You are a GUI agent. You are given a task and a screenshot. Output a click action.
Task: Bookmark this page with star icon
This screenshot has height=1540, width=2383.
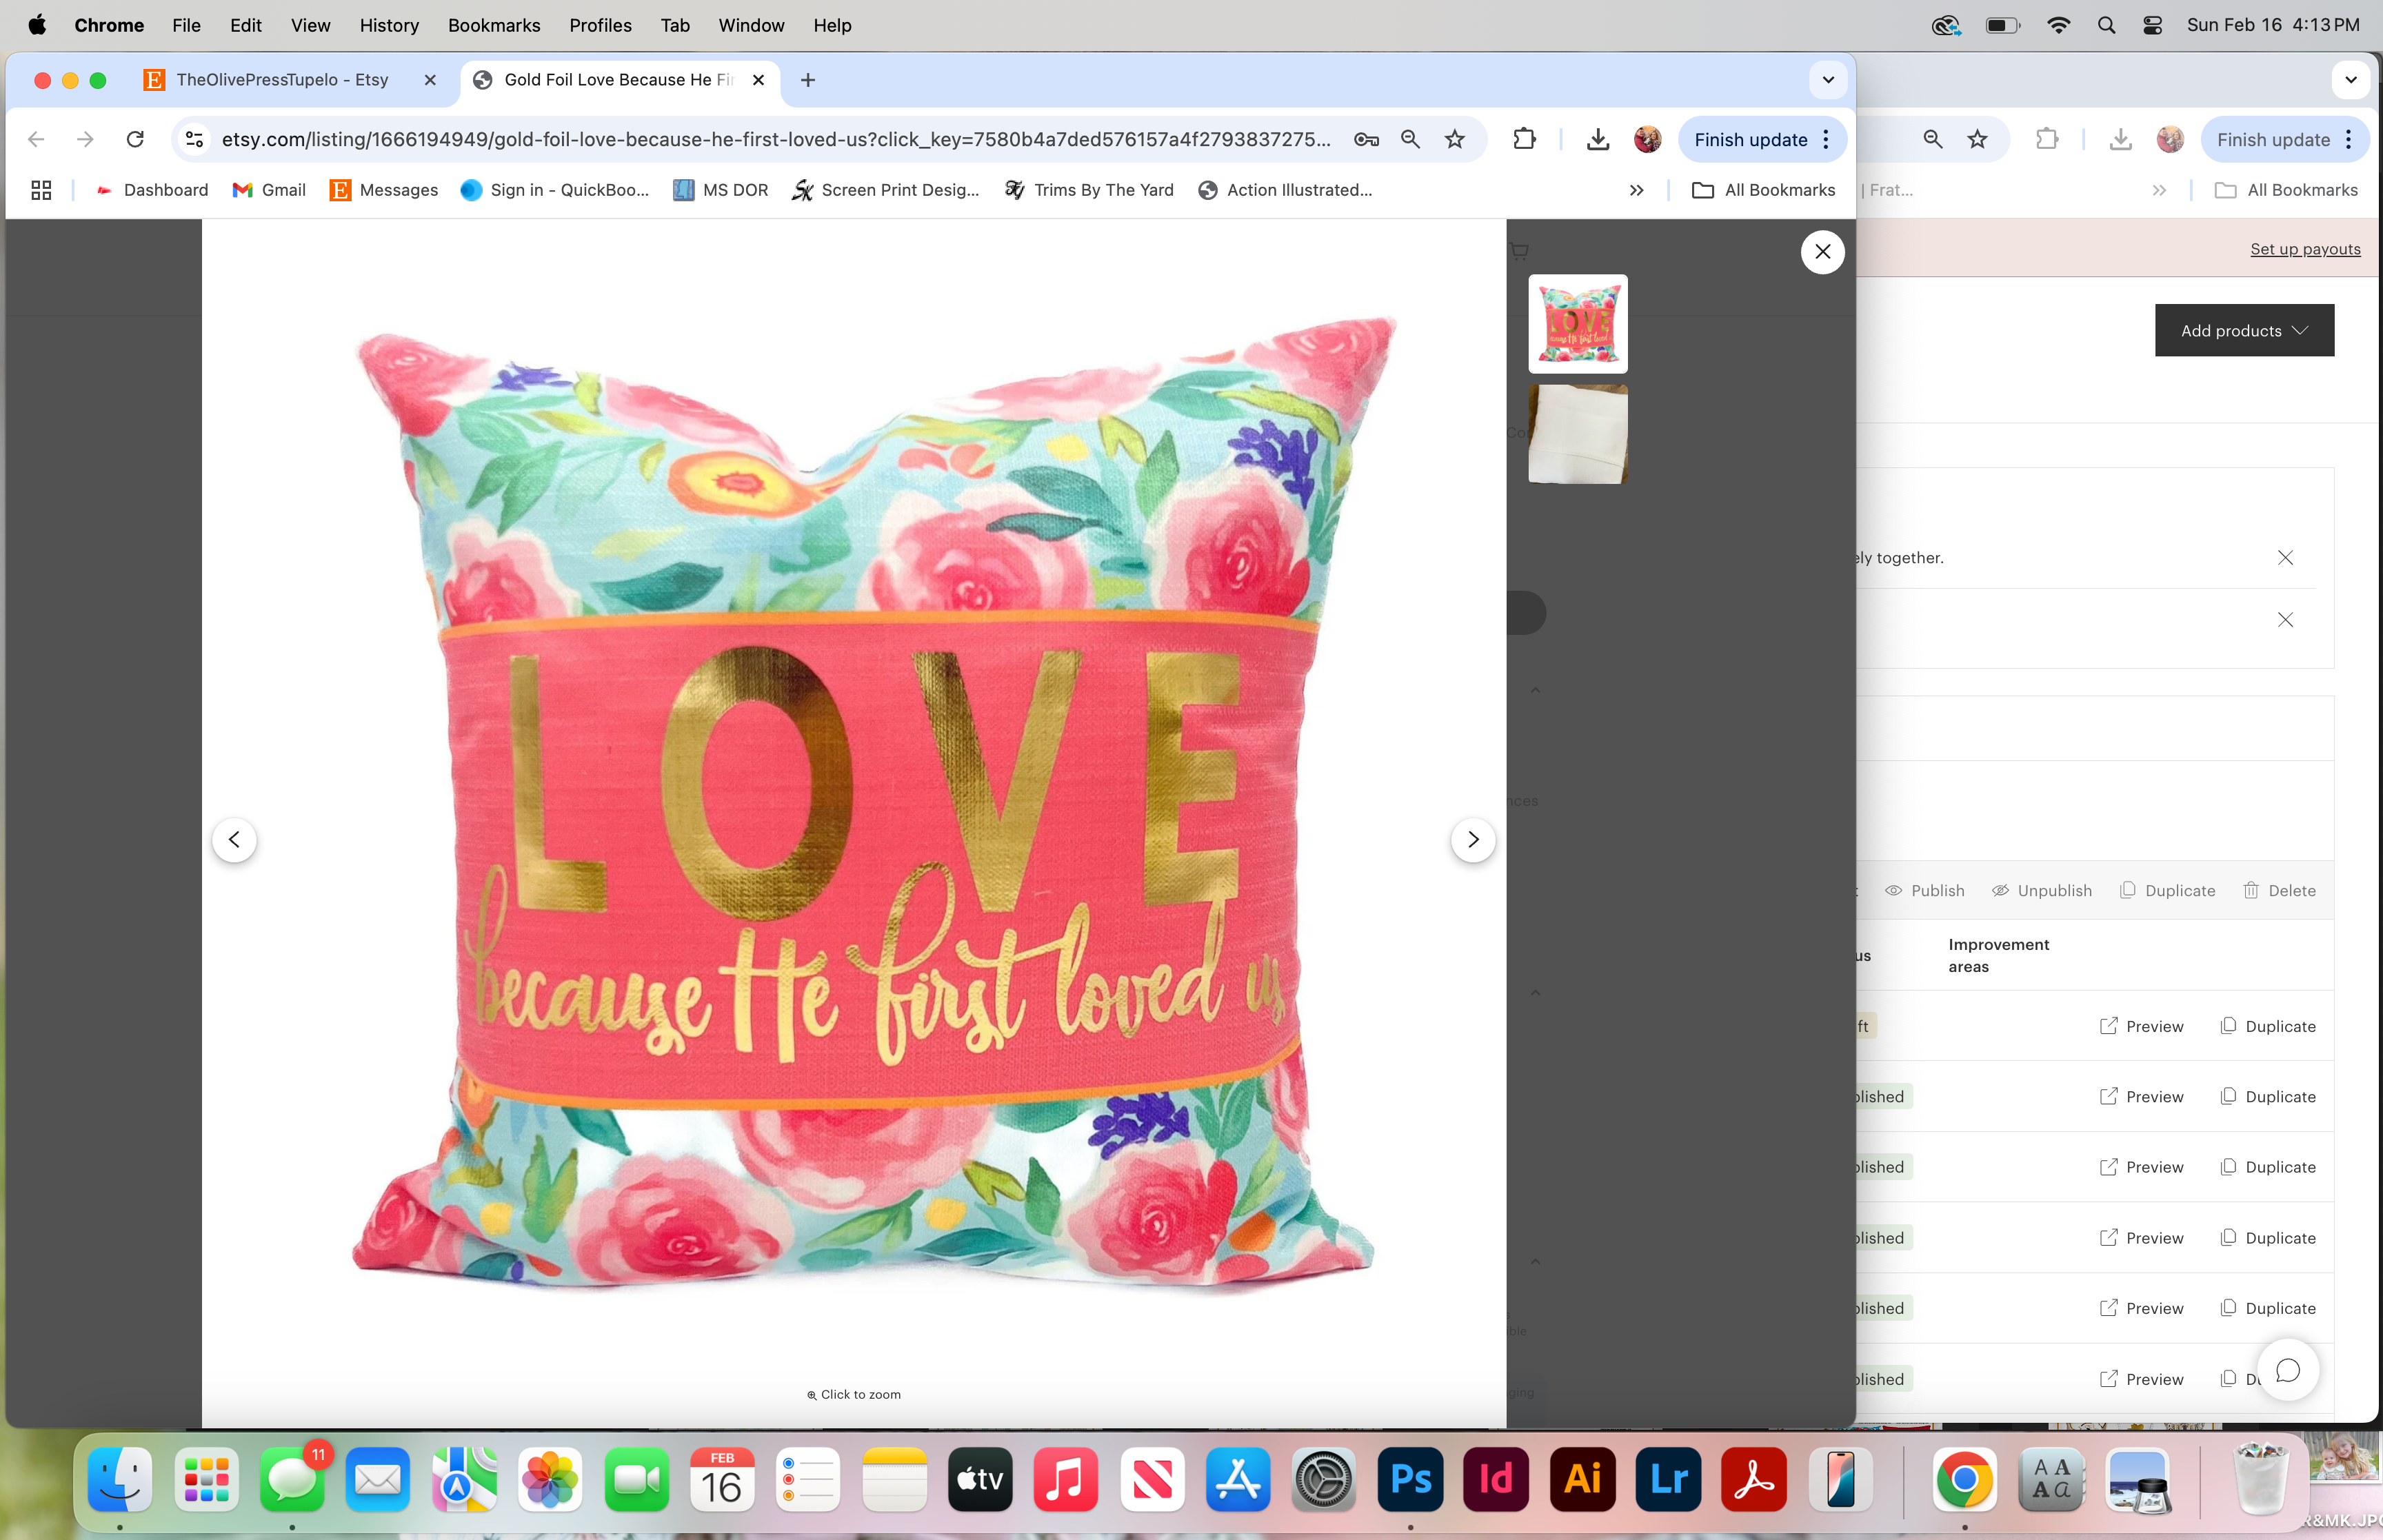(x=1455, y=139)
